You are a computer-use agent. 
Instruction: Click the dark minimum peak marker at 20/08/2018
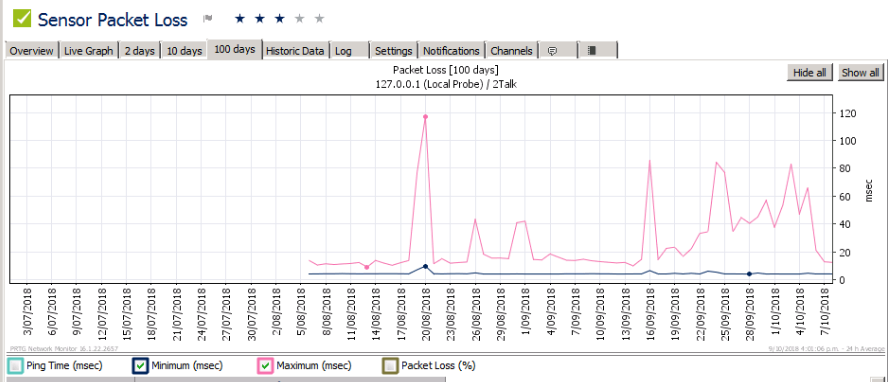click(x=425, y=266)
